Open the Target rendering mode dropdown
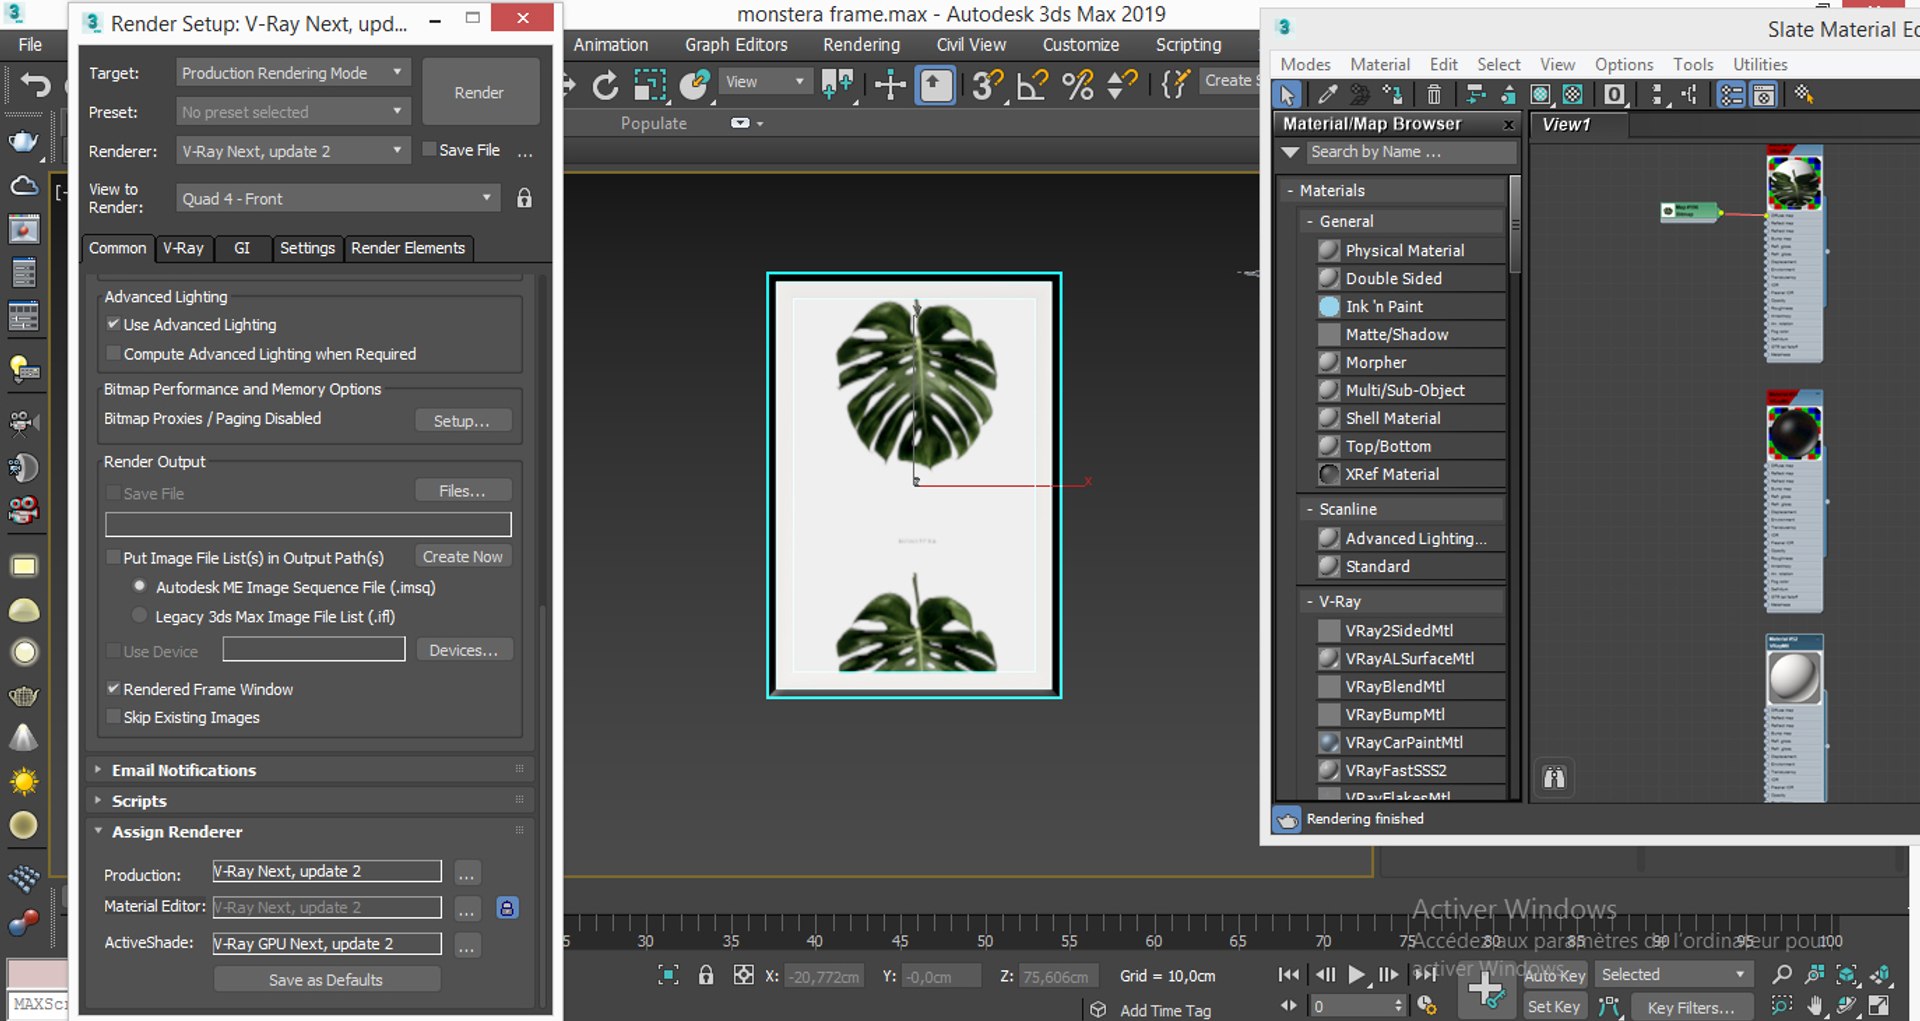Image resolution: width=1920 pixels, height=1021 pixels. point(293,73)
